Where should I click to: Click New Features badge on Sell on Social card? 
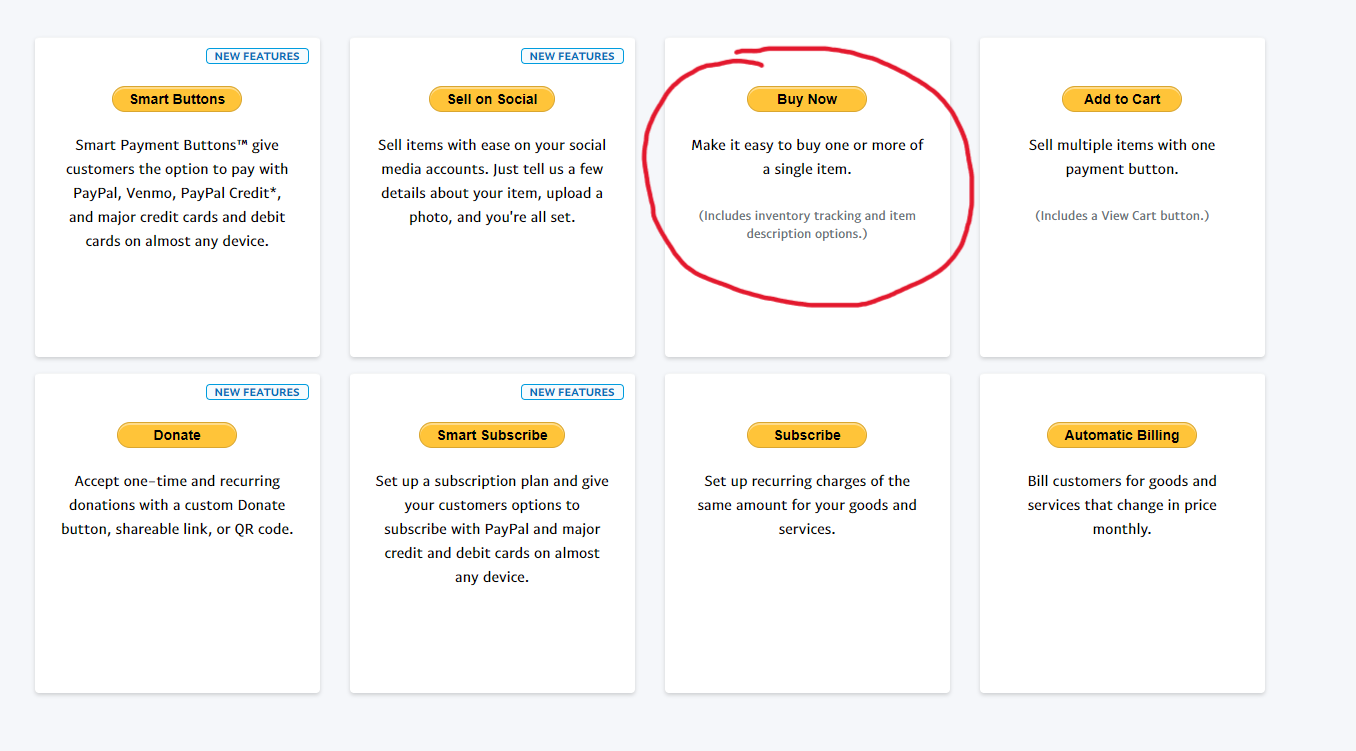coord(572,56)
